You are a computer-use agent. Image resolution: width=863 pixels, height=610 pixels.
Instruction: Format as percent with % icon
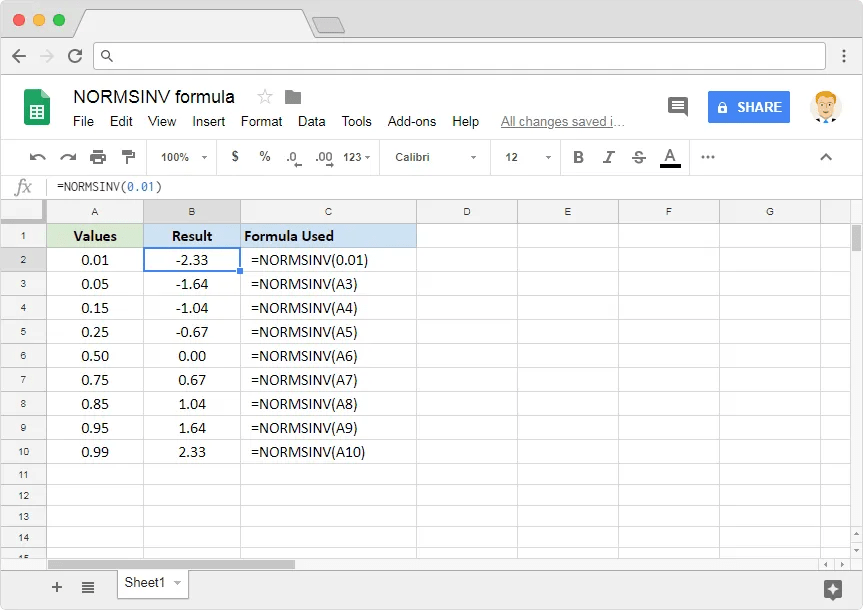265,157
